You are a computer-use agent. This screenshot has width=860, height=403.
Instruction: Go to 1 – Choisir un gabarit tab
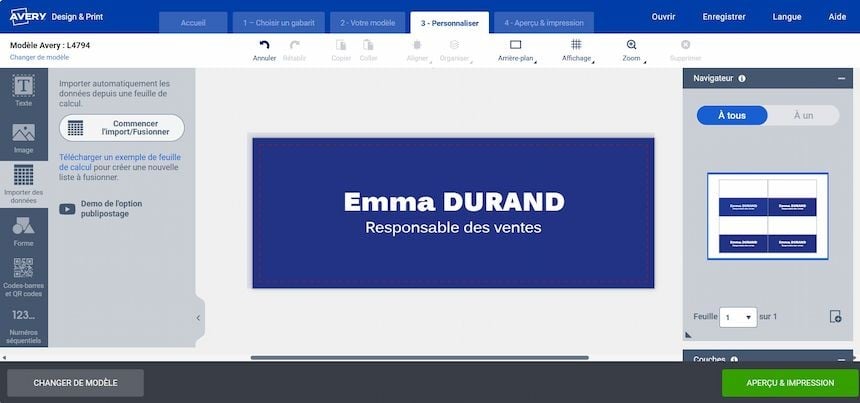(x=279, y=23)
